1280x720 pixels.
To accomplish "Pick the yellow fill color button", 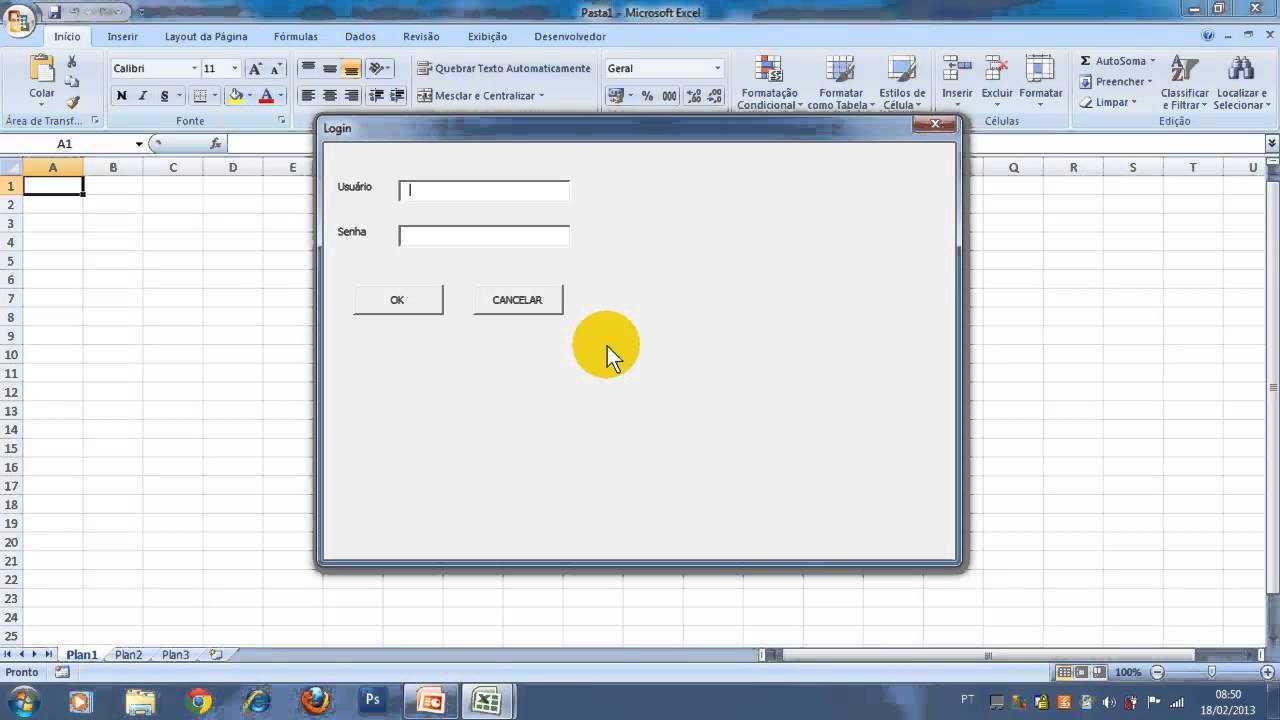I will tap(235, 96).
